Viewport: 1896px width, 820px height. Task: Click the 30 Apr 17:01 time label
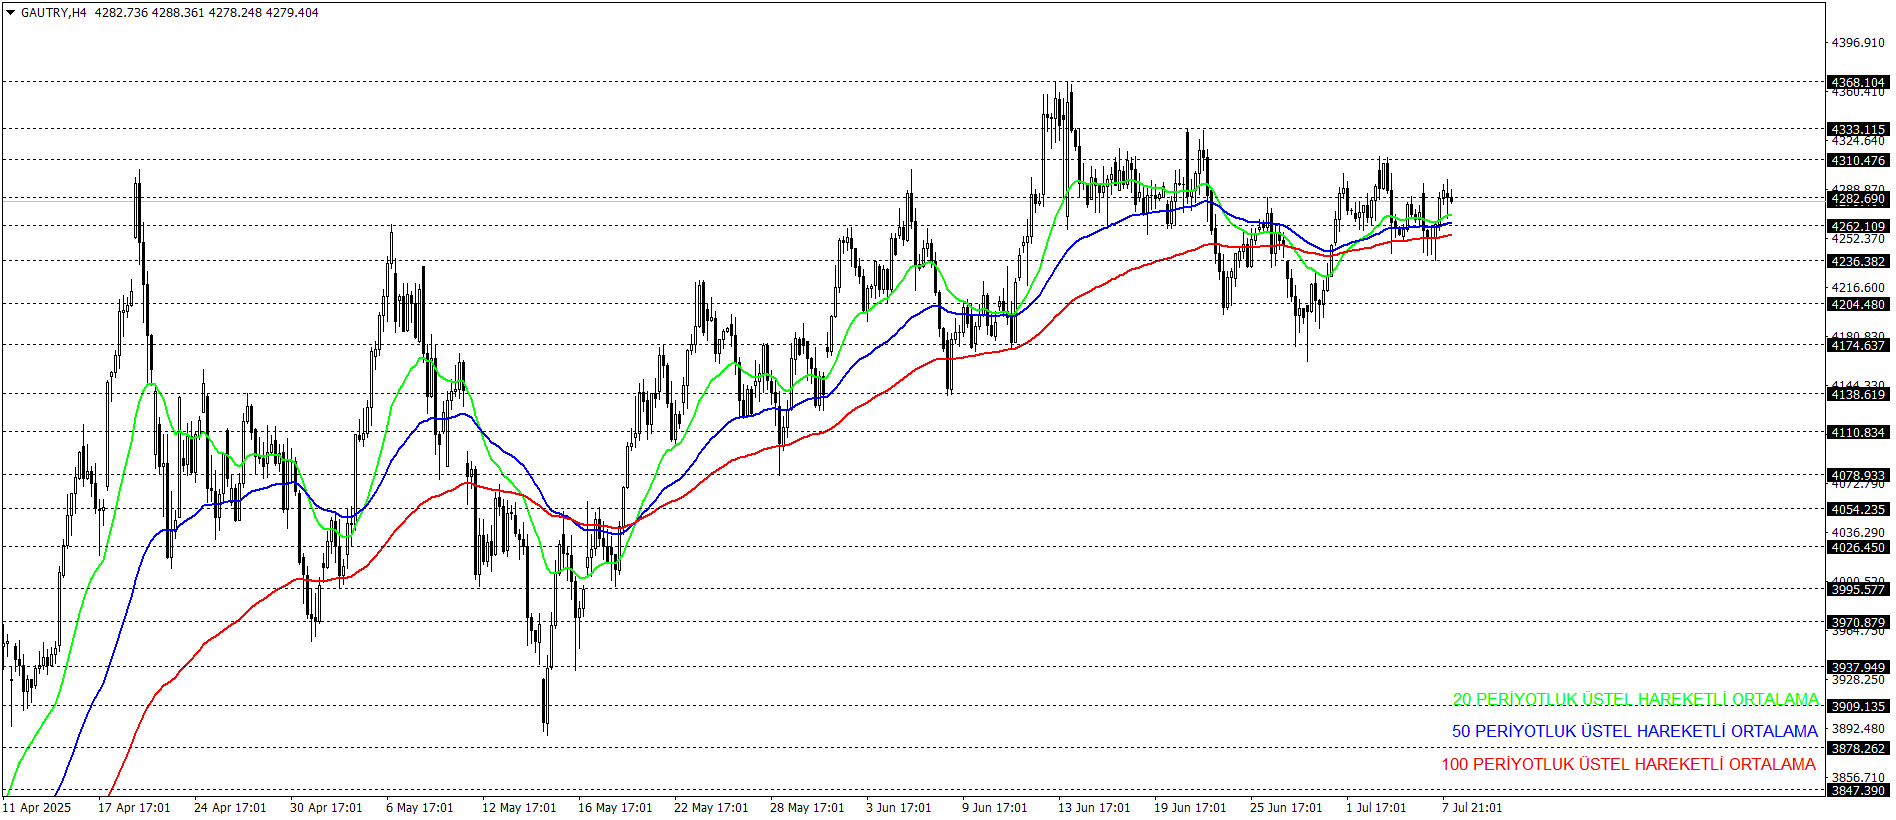pos(326,808)
